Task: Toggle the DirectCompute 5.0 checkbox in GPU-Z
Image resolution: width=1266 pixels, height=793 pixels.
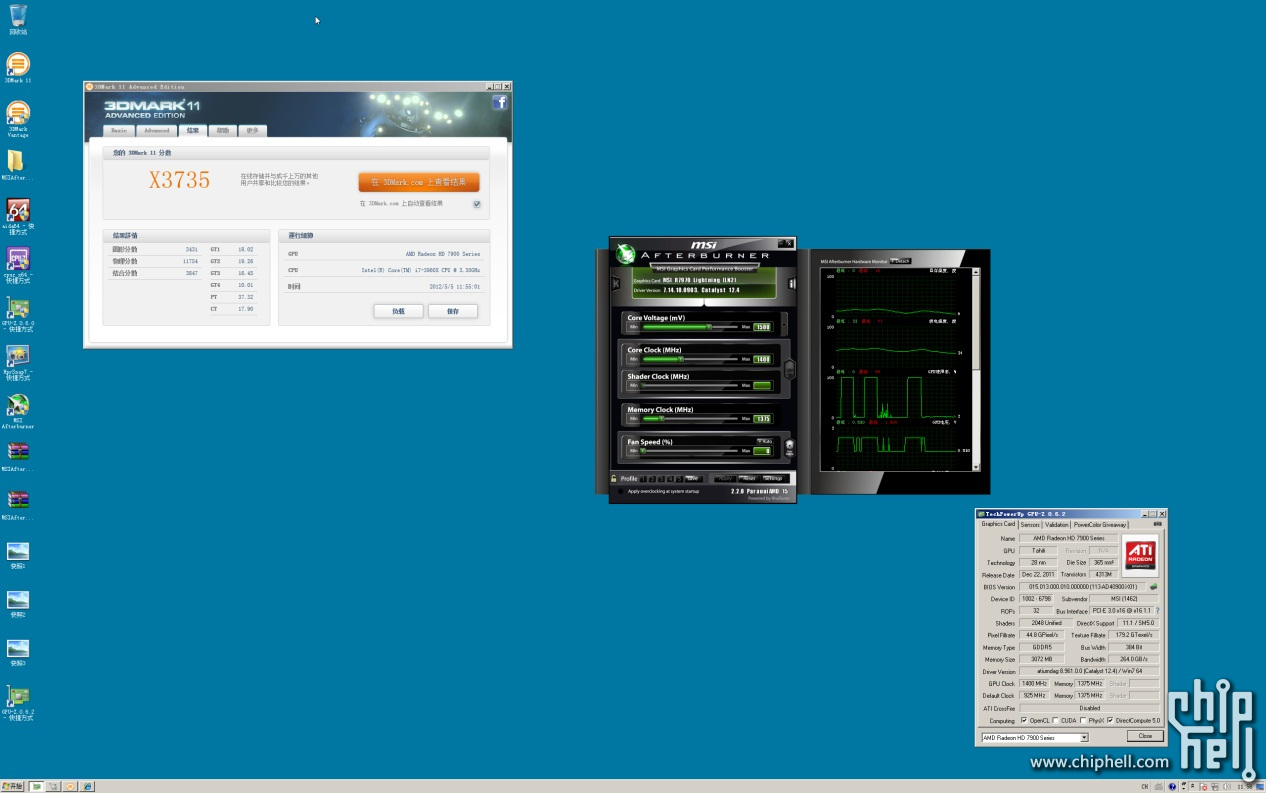Action: [1110, 720]
